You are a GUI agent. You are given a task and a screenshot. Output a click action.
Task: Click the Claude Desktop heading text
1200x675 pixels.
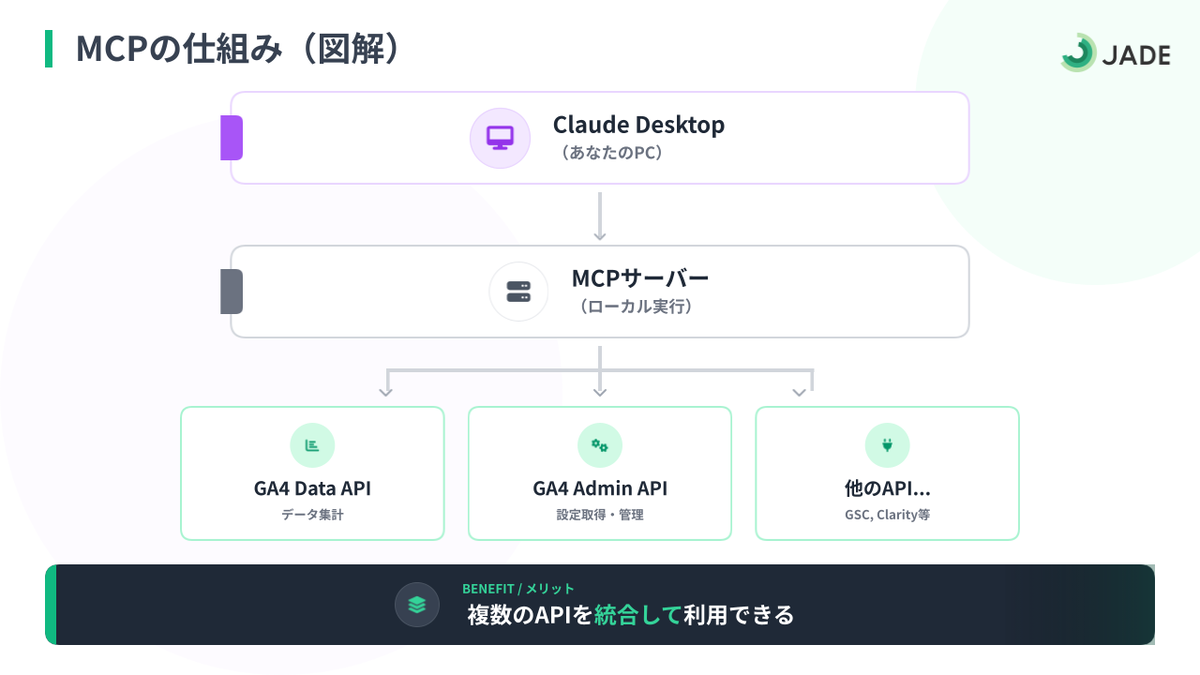pyautogui.click(x=639, y=125)
